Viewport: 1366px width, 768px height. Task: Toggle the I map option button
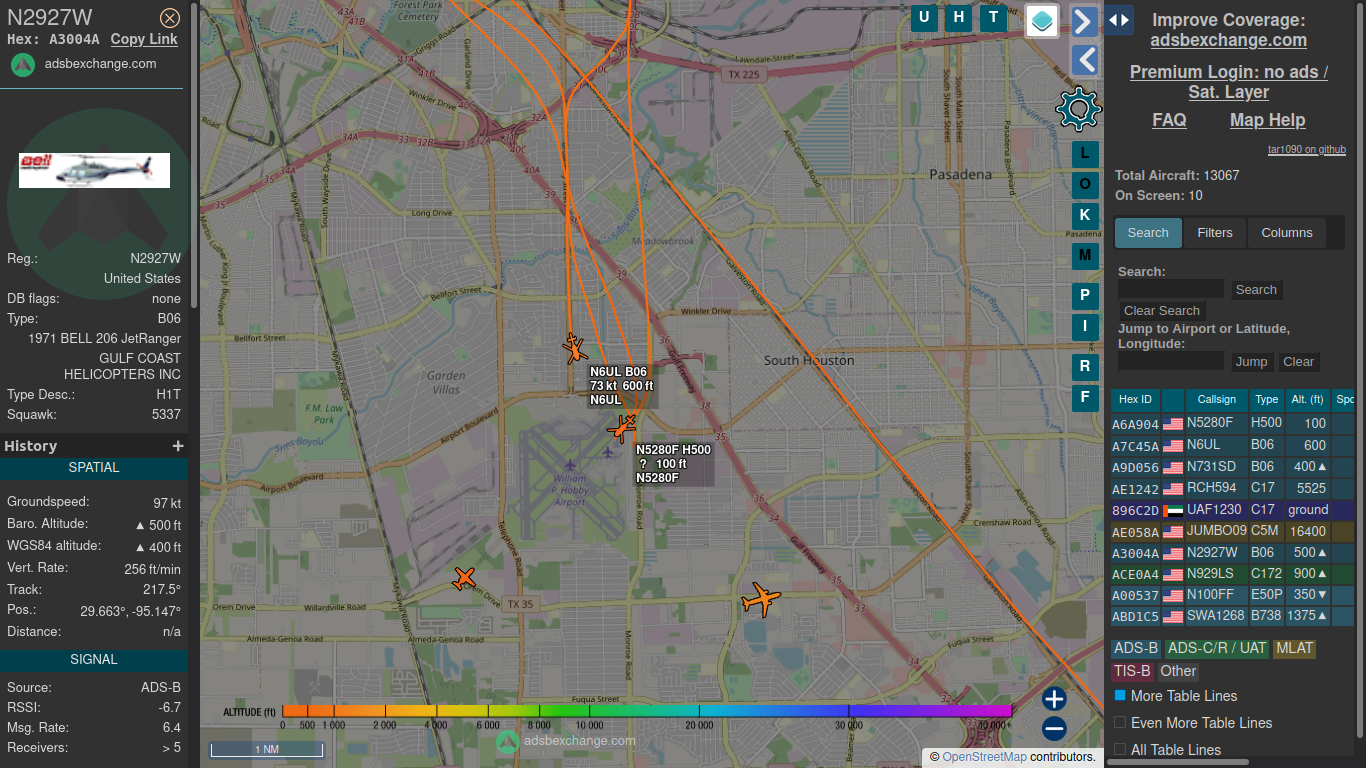(1085, 326)
